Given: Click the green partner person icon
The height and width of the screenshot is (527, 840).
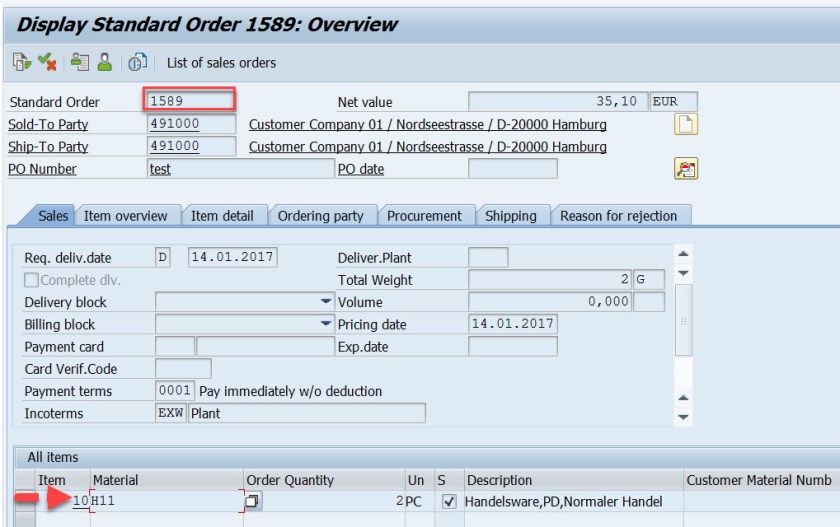Looking at the screenshot, I should tap(105, 62).
